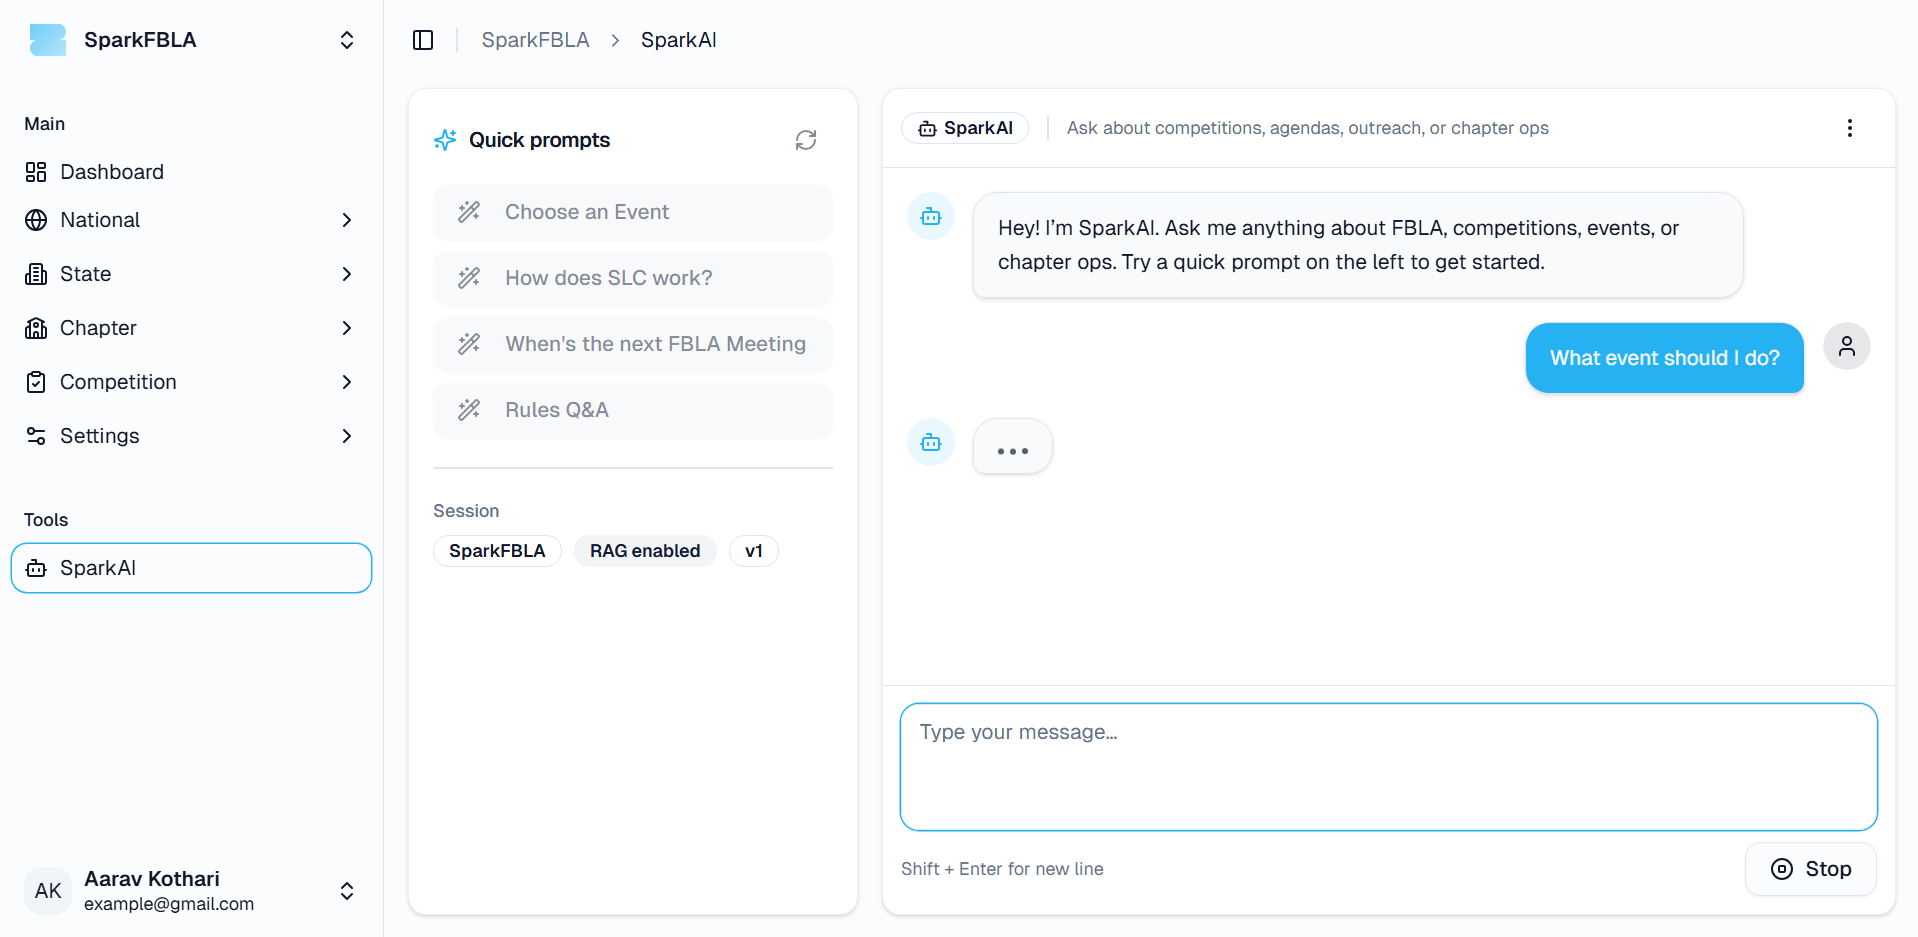Expand the State section chevron
The image size is (1918, 937).
click(x=347, y=274)
